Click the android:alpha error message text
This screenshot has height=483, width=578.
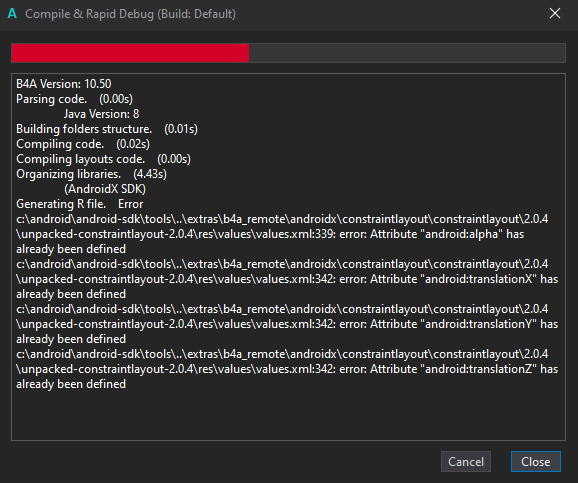pyautogui.click(x=282, y=234)
